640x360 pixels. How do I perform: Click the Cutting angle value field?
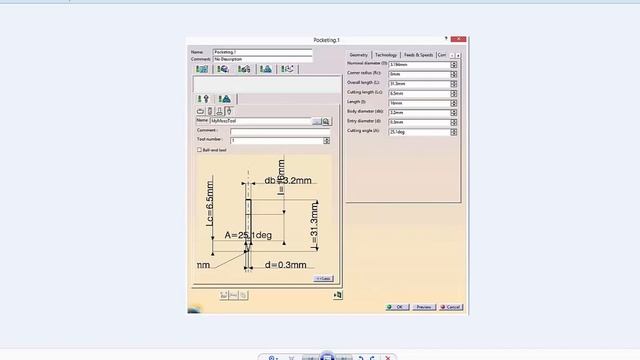(x=419, y=132)
